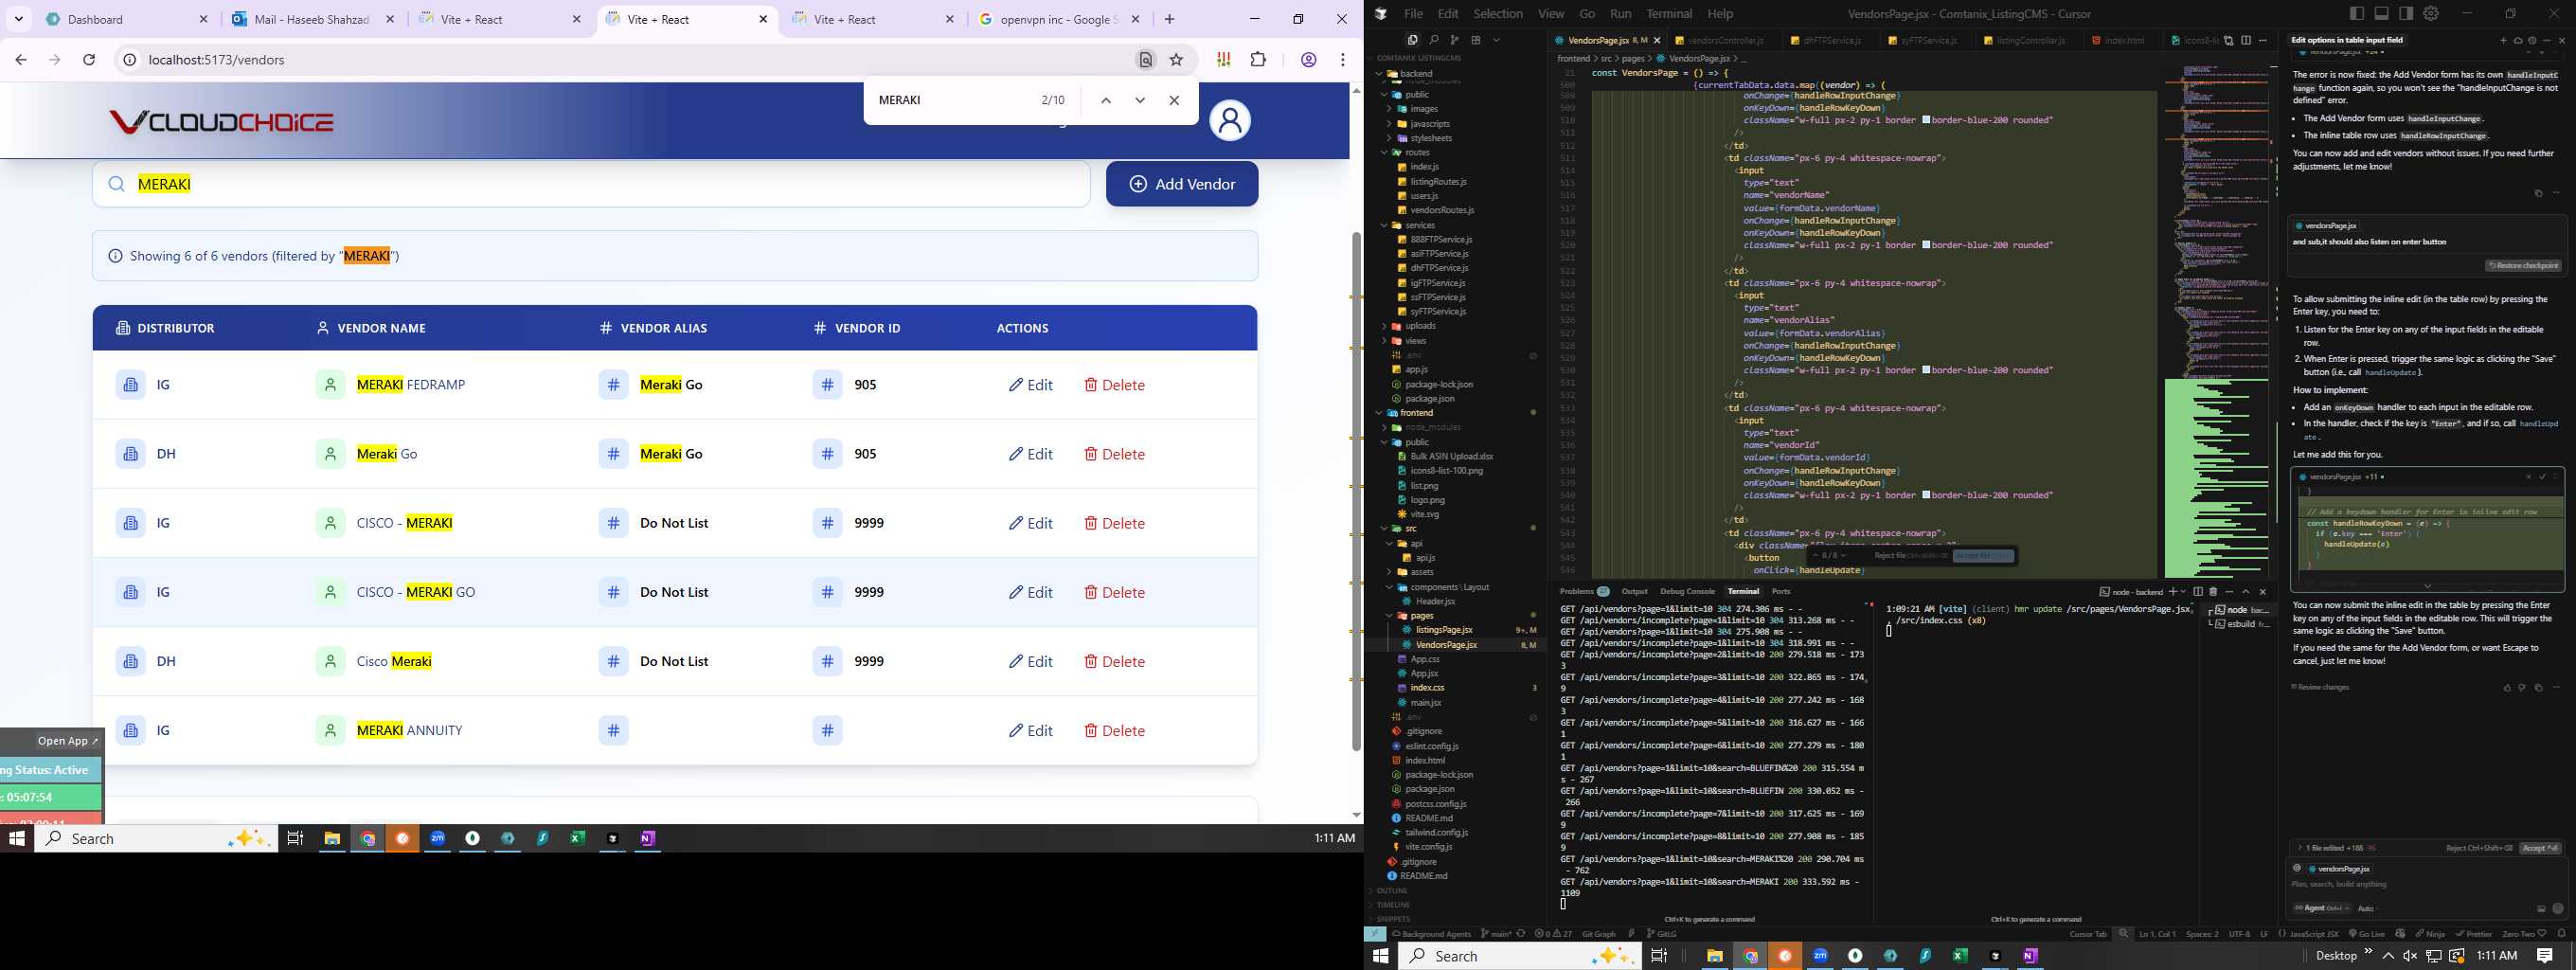Click user avatar in CloudChoice header
Viewport: 2576px width, 970px height.
pyautogui.click(x=1230, y=121)
